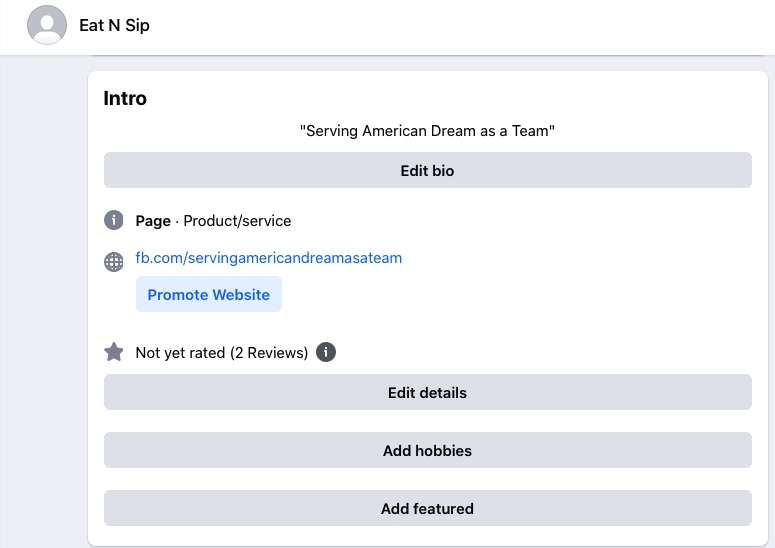This screenshot has width=775, height=548.
Task: Click the gray margin left of Intro card
Action: click(43, 300)
